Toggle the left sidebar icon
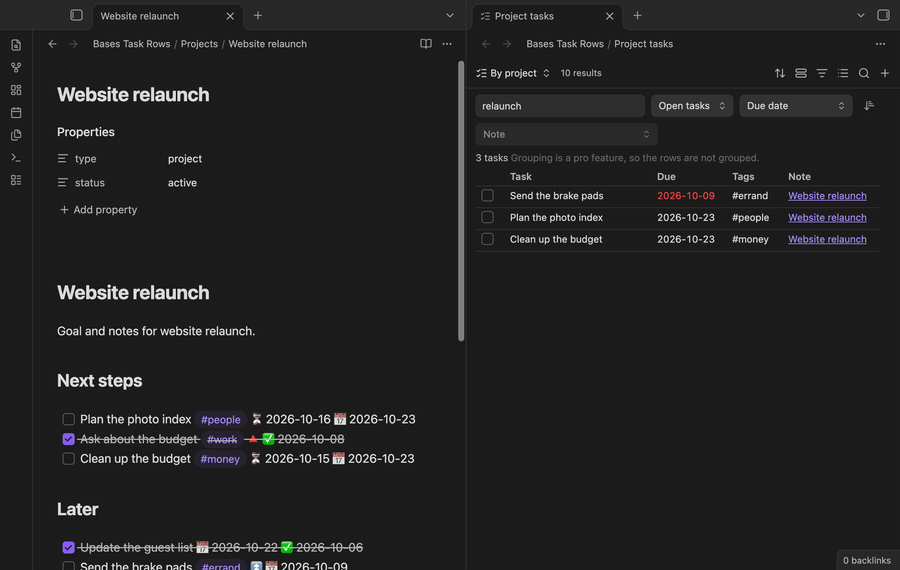The height and width of the screenshot is (570, 900). (76, 15)
